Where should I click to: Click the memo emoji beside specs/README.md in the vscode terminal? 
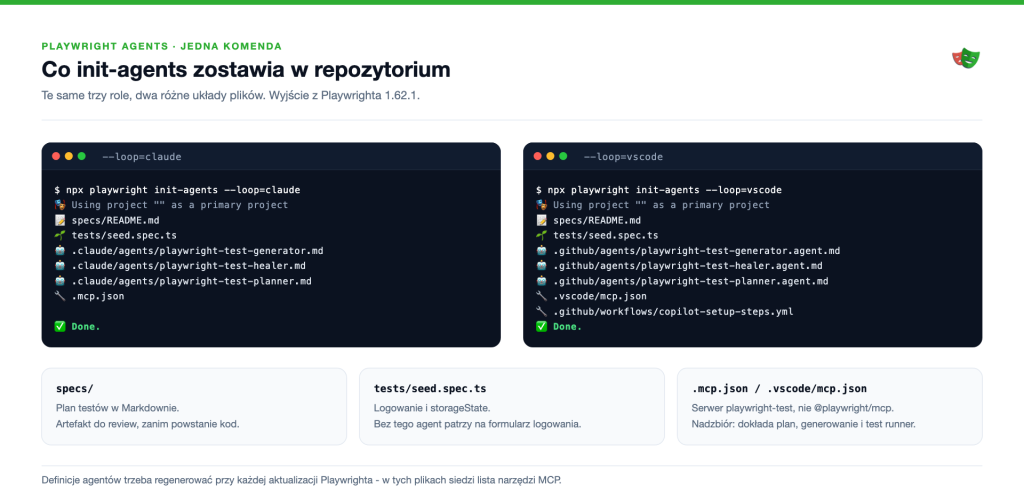541,220
